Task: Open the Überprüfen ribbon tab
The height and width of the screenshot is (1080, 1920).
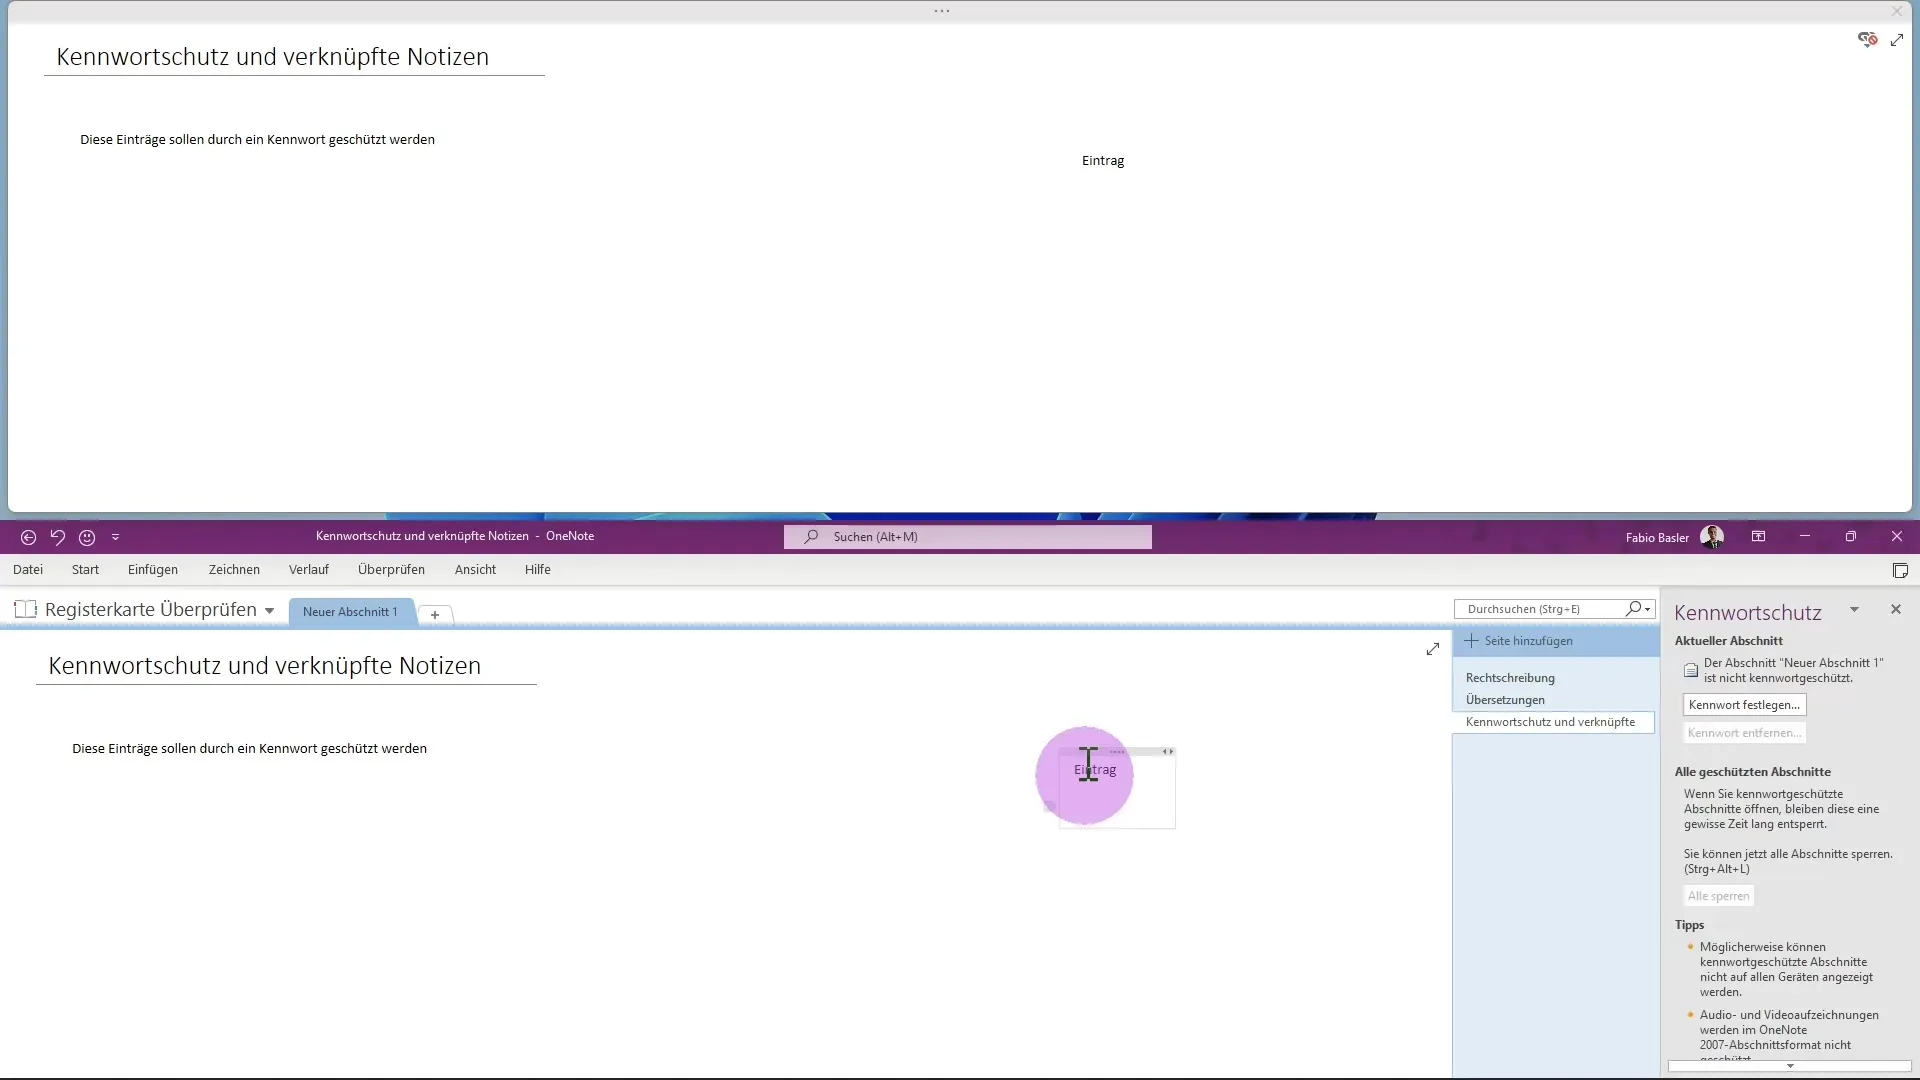Action: (x=391, y=570)
